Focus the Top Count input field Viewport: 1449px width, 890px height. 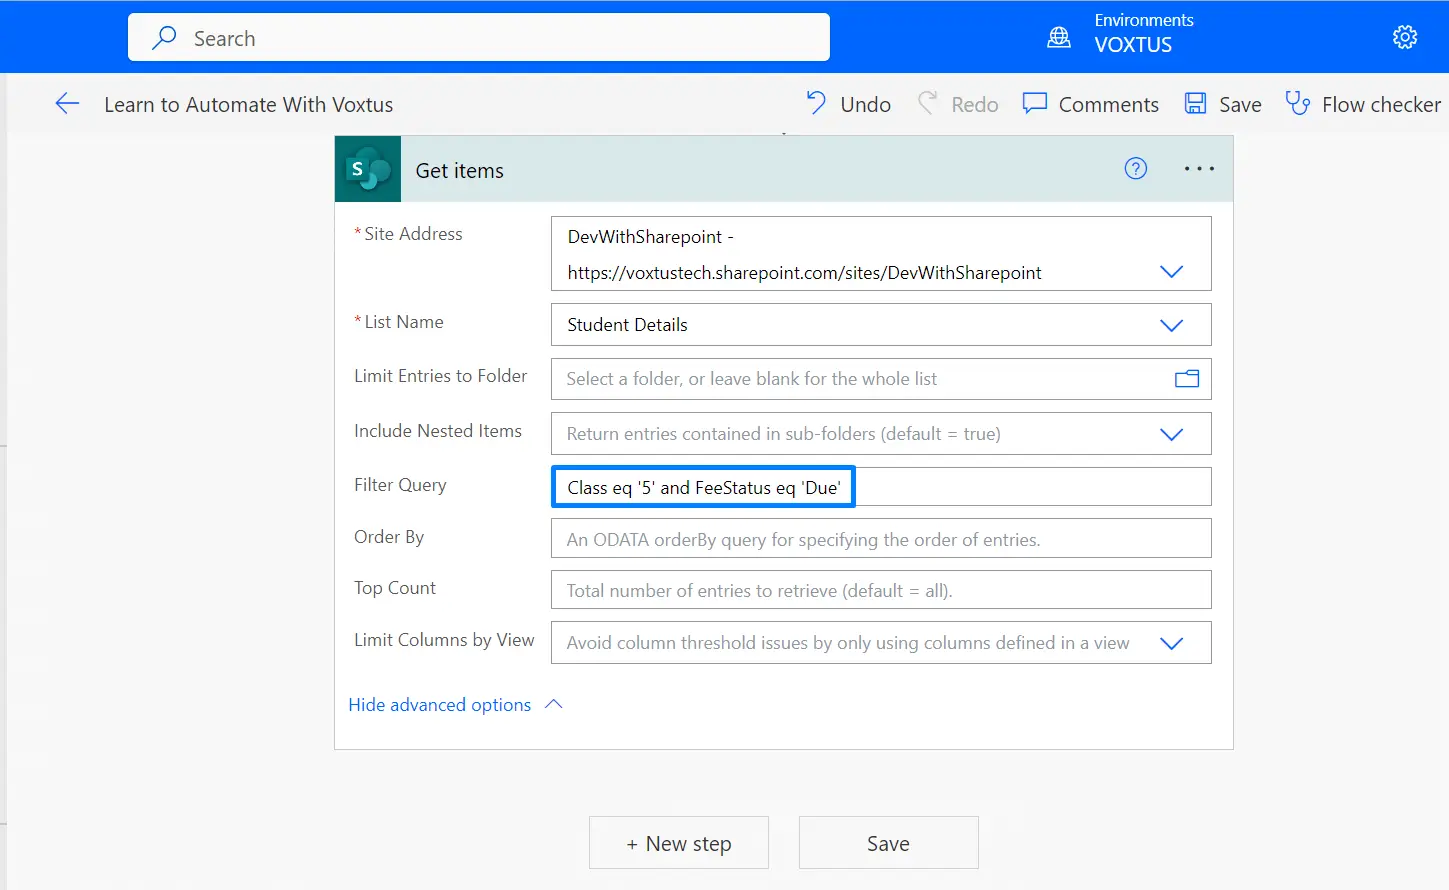pos(880,590)
